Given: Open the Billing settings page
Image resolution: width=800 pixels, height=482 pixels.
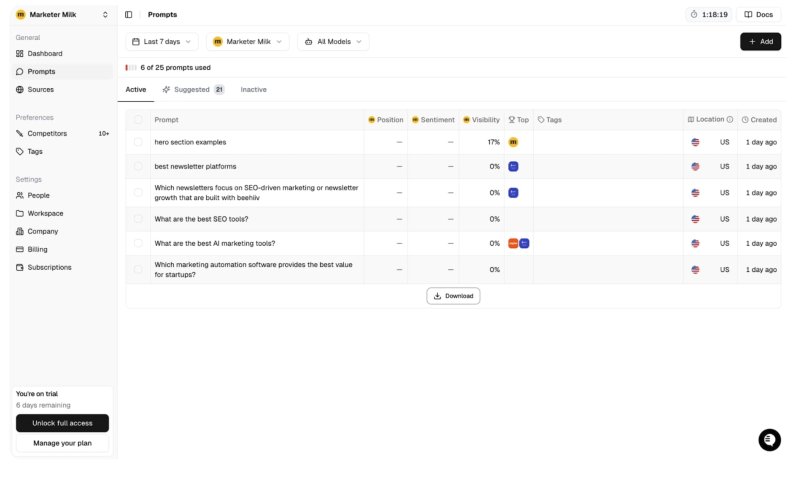Looking at the screenshot, I should [37, 249].
